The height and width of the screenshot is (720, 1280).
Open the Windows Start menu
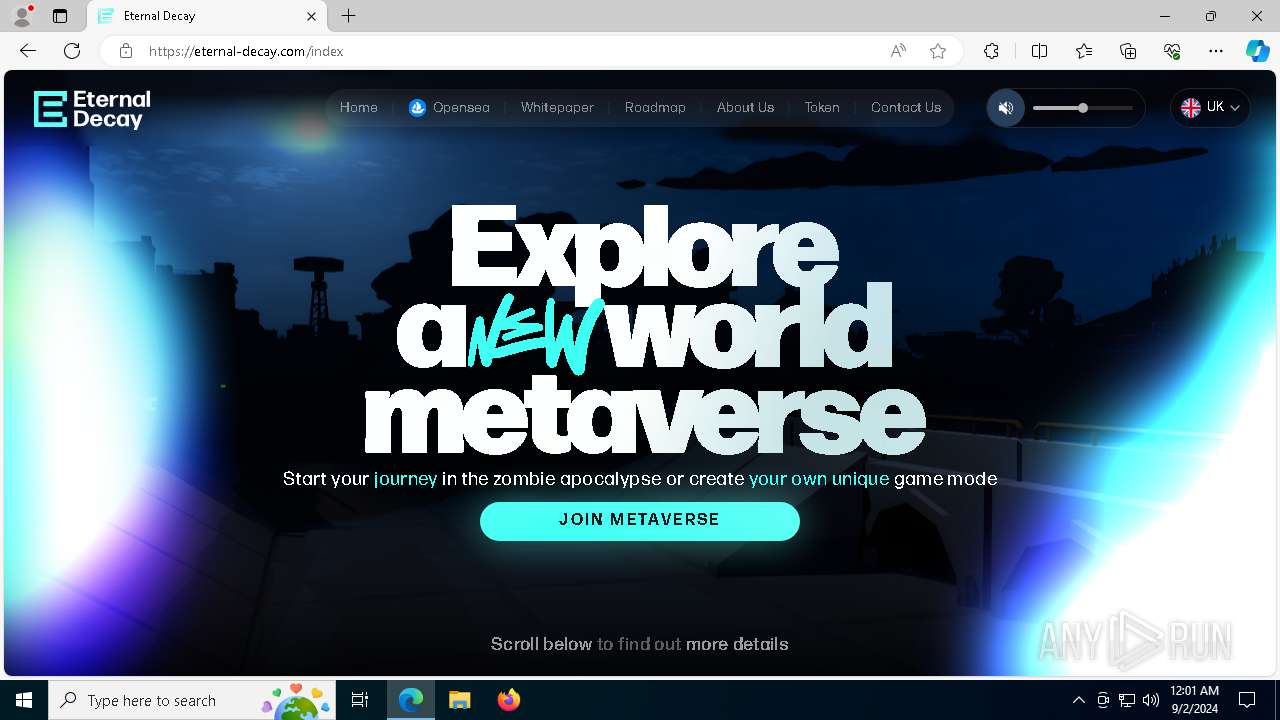tap(24, 700)
